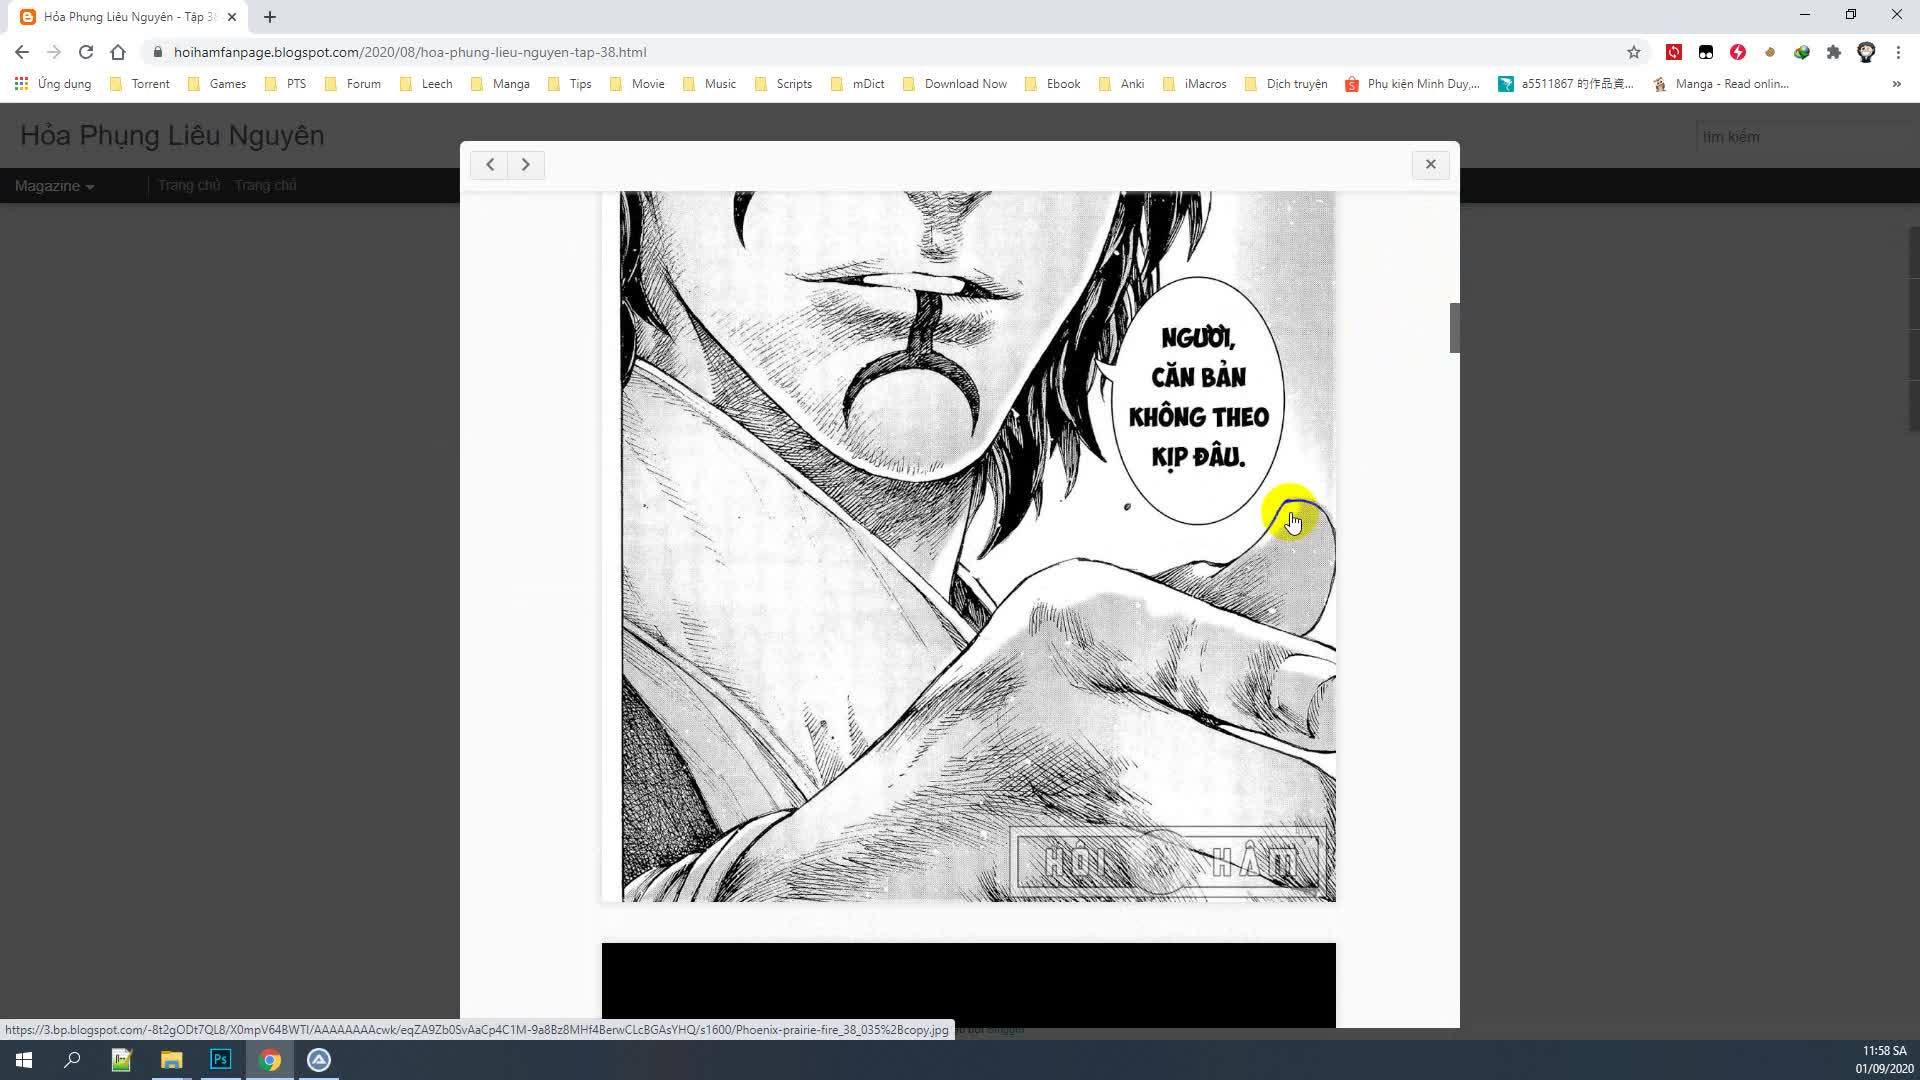Open Phụ kiện Minh Duy bookmark
This screenshot has width=1920, height=1080.
pos(1412,84)
